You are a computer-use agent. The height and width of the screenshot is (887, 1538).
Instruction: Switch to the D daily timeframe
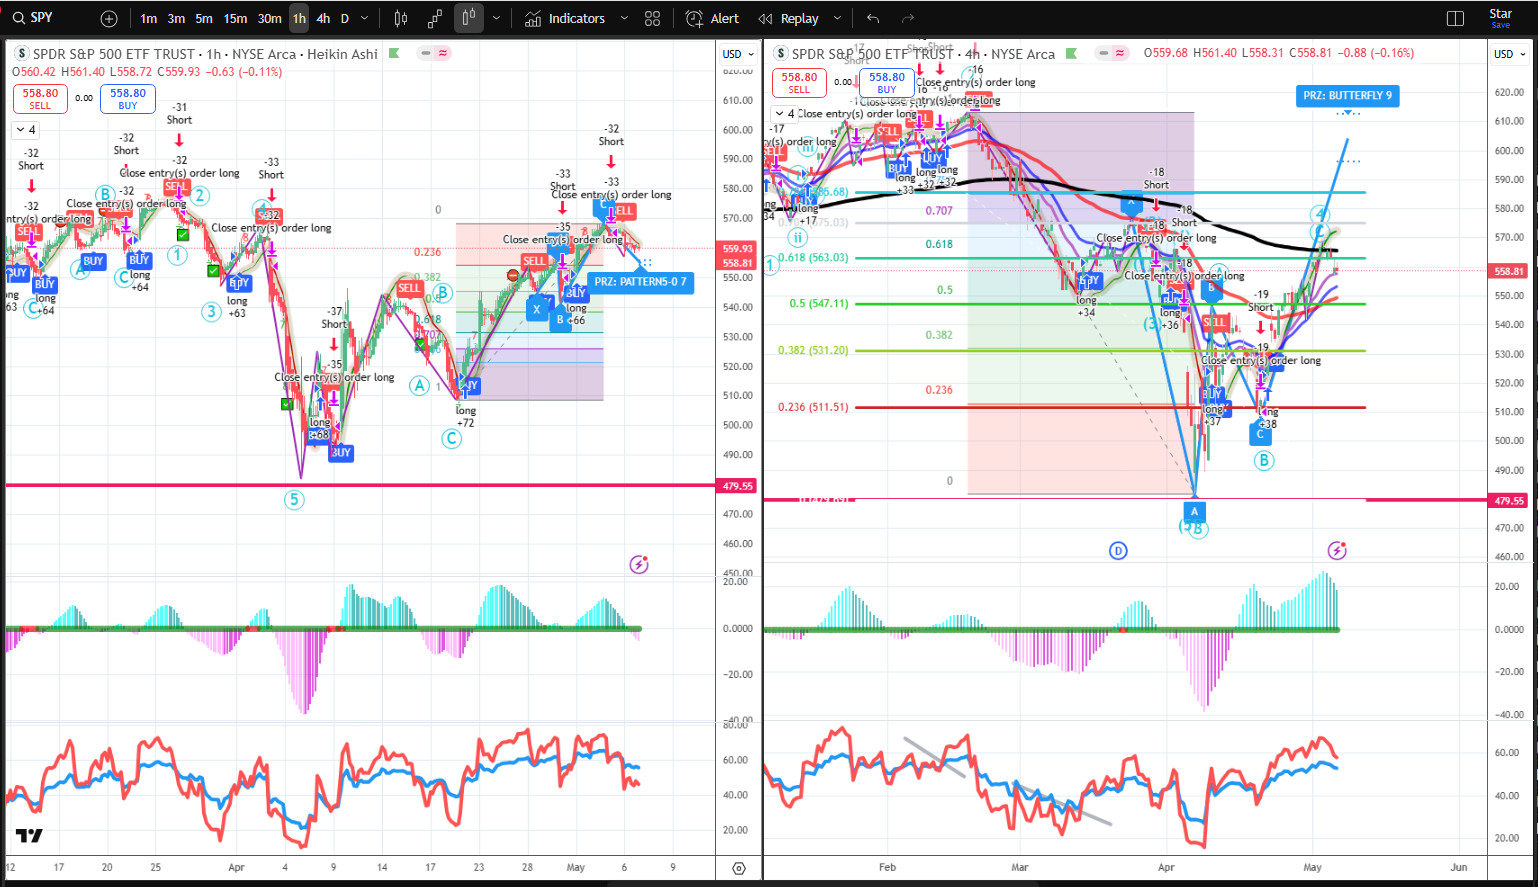pyautogui.click(x=345, y=19)
